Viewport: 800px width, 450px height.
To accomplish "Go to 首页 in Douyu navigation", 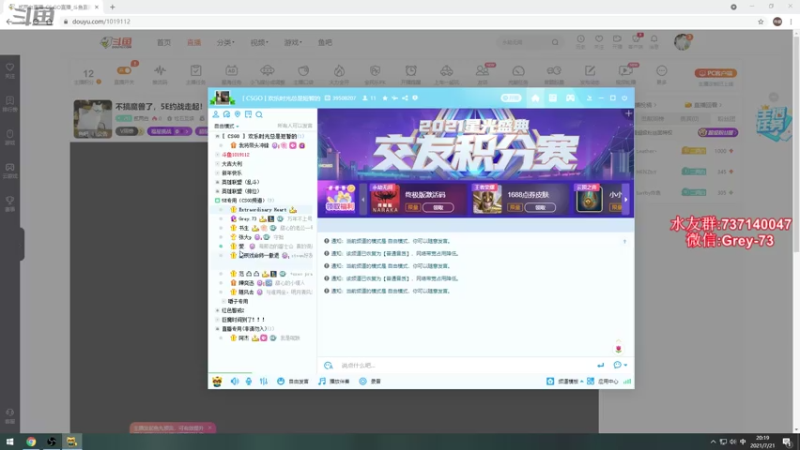I will tap(164, 42).
